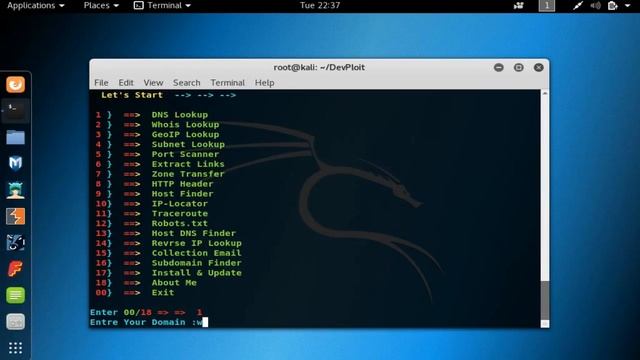
Task: Open the green notes icon in dock
Action: click(16, 295)
